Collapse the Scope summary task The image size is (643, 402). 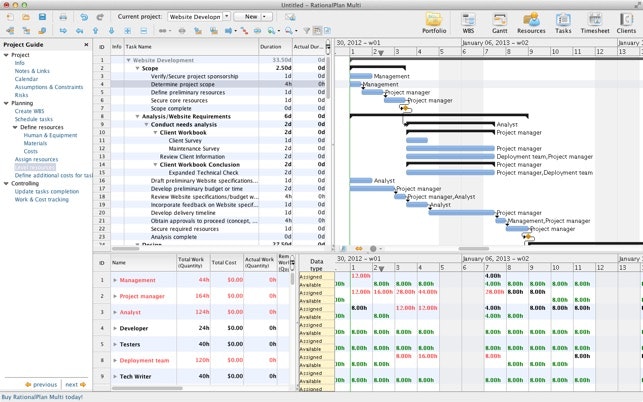[x=137, y=69]
